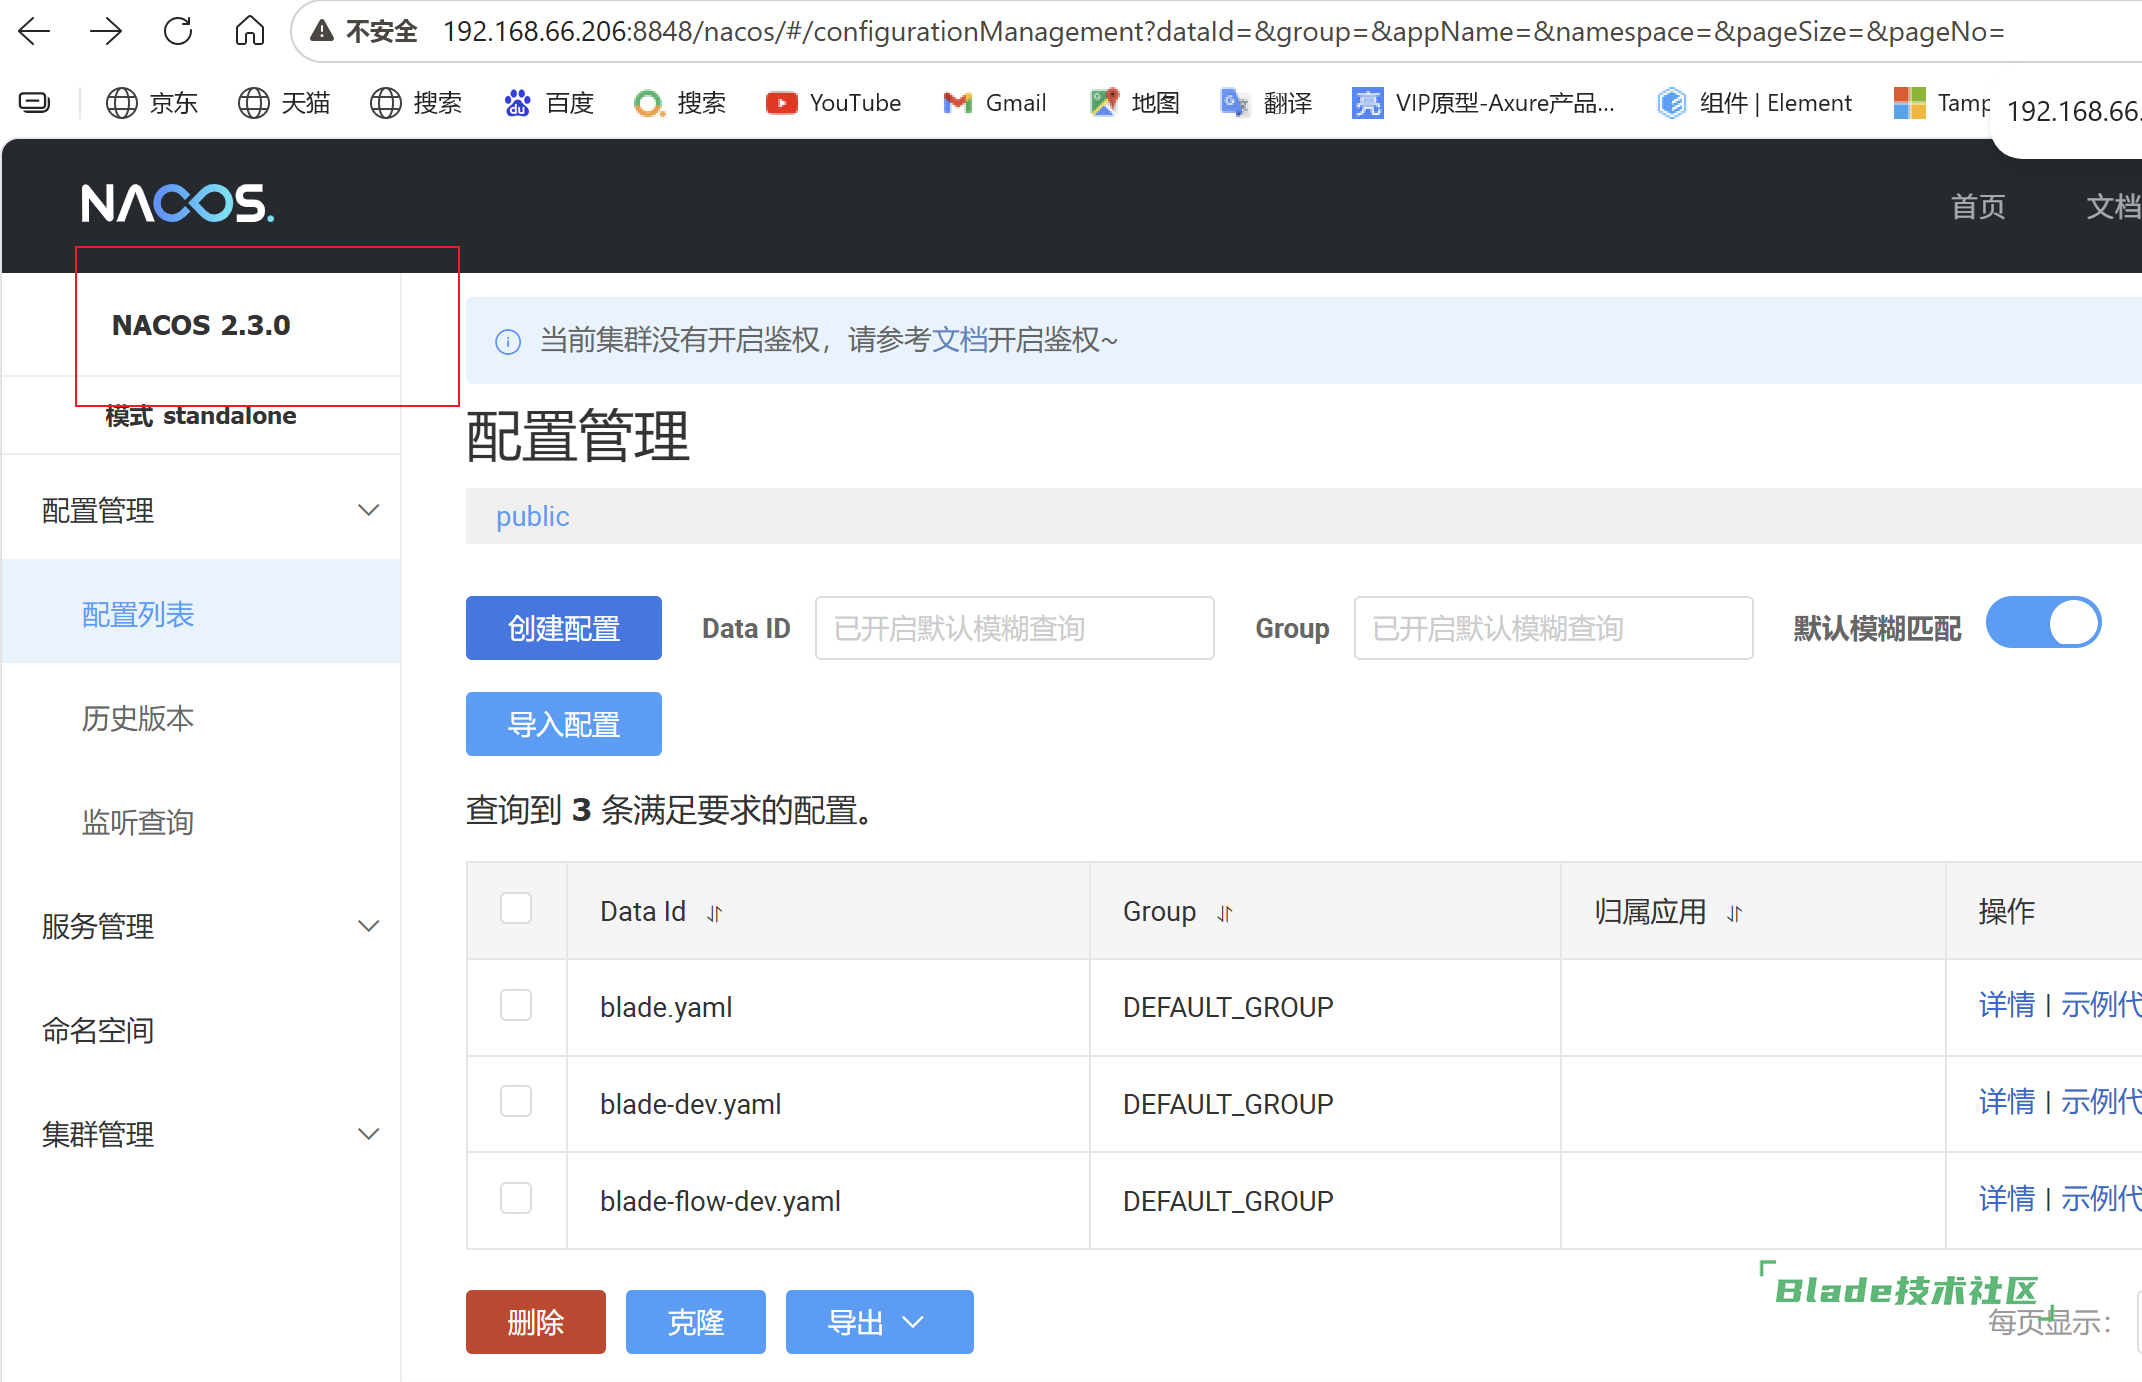Select all rows with header checkbox
The height and width of the screenshot is (1382, 2142).
coord(516,909)
